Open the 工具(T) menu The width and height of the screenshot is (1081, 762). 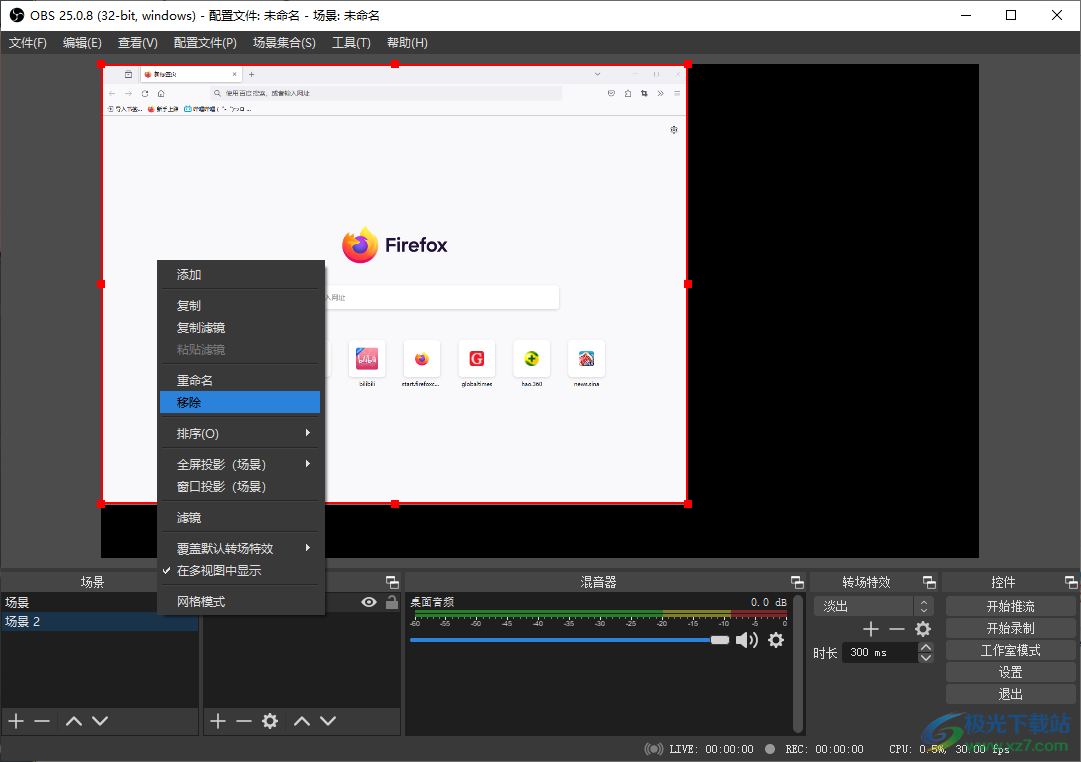click(351, 43)
